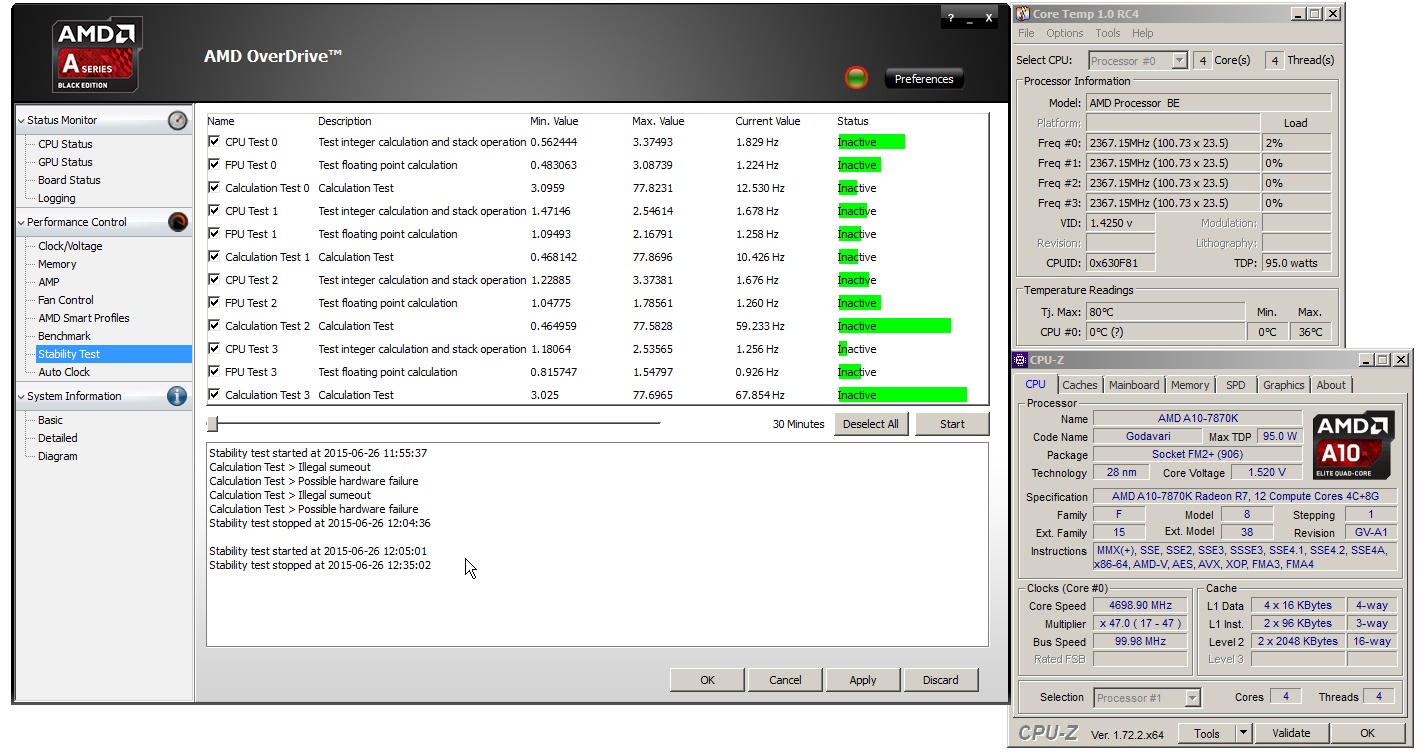Open the Help menu in Core Temp
The height and width of the screenshot is (754, 1421).
pos(1143,33)
